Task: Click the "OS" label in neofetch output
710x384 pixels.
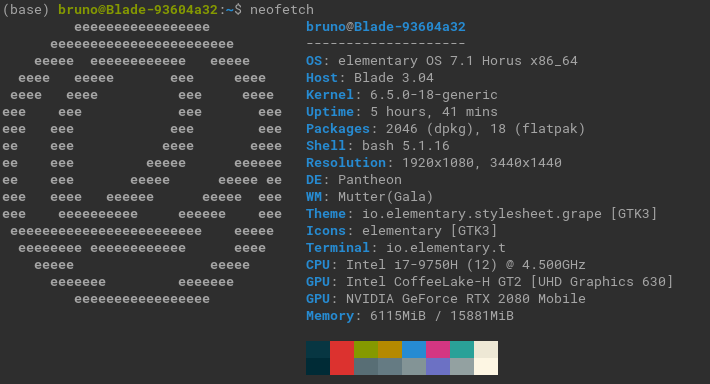Action: coord(314,61)
